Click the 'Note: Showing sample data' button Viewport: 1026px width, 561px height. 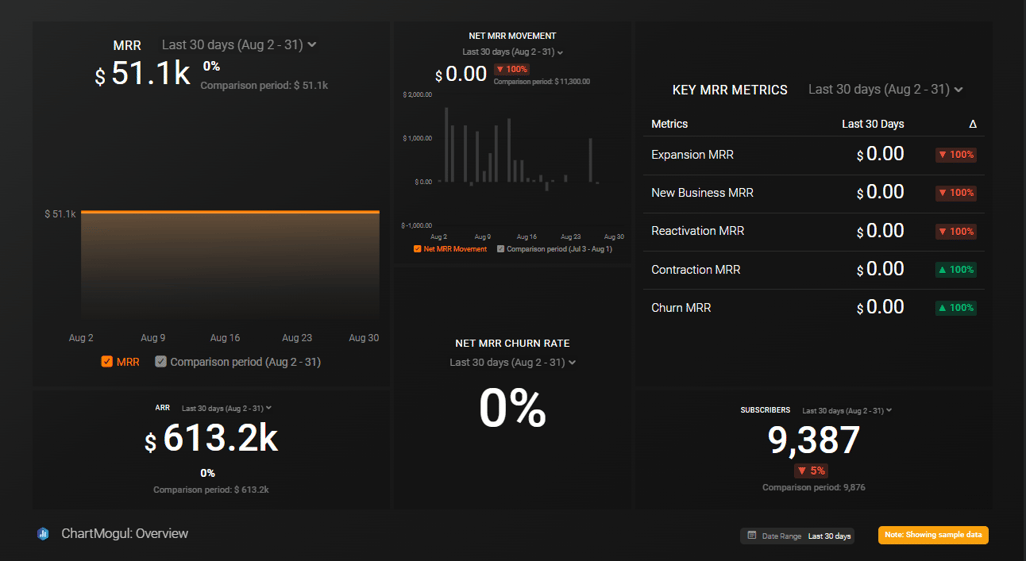[933, 535]
